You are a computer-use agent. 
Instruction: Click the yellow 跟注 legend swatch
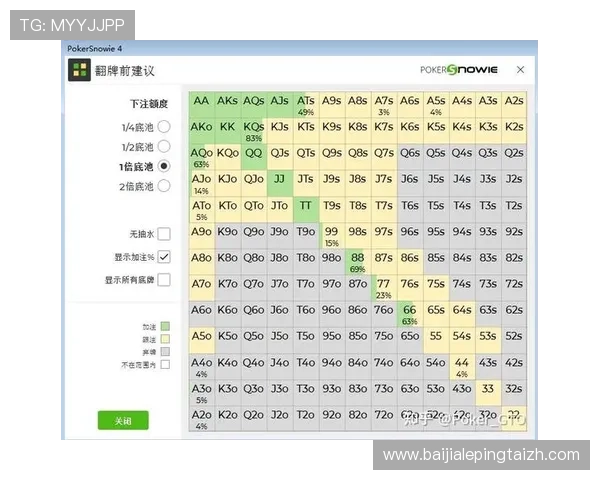pos(165,339)
